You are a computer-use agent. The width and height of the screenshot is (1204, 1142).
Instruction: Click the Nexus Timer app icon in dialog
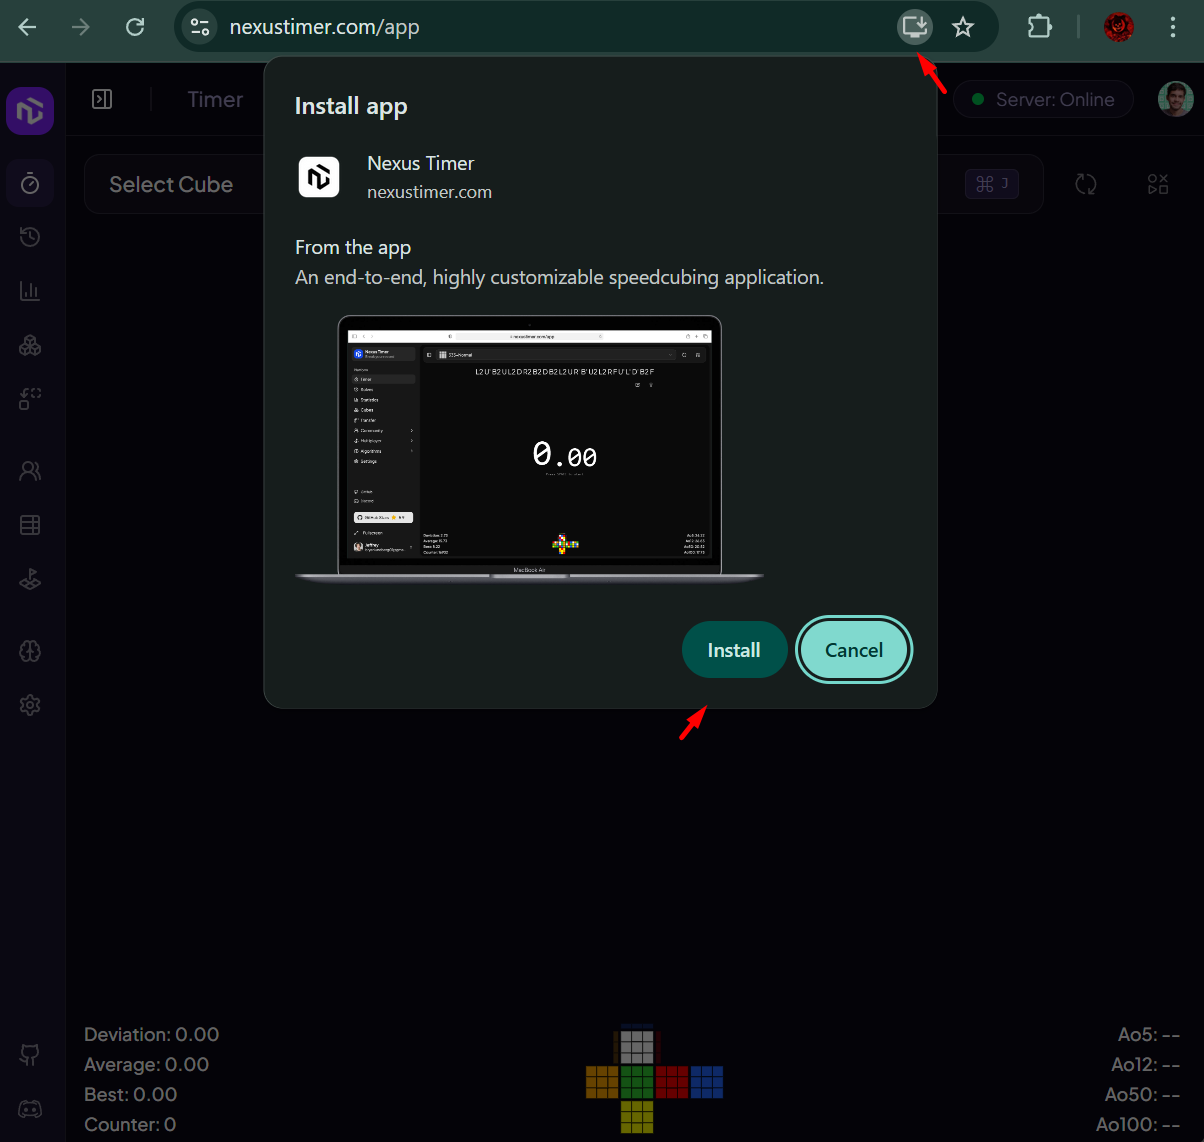click(x=319, y=177)
